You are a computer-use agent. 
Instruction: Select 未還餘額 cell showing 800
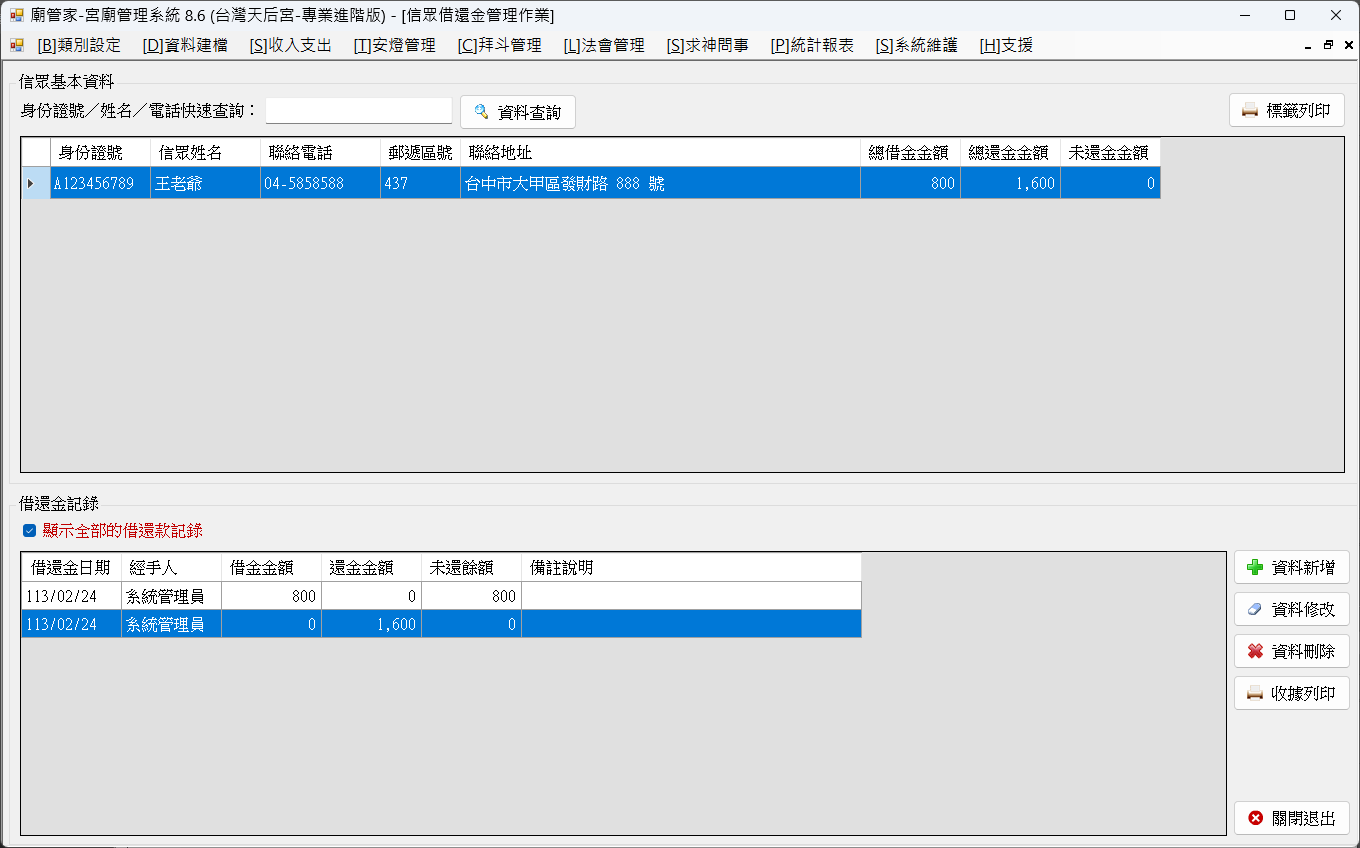pos(471,596)
